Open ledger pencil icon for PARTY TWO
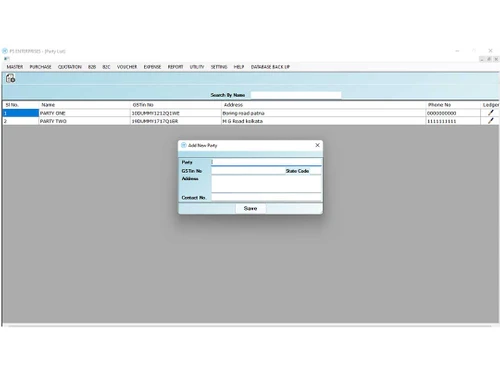The width and height of the screenshot is (500, 375). point(490,121)
